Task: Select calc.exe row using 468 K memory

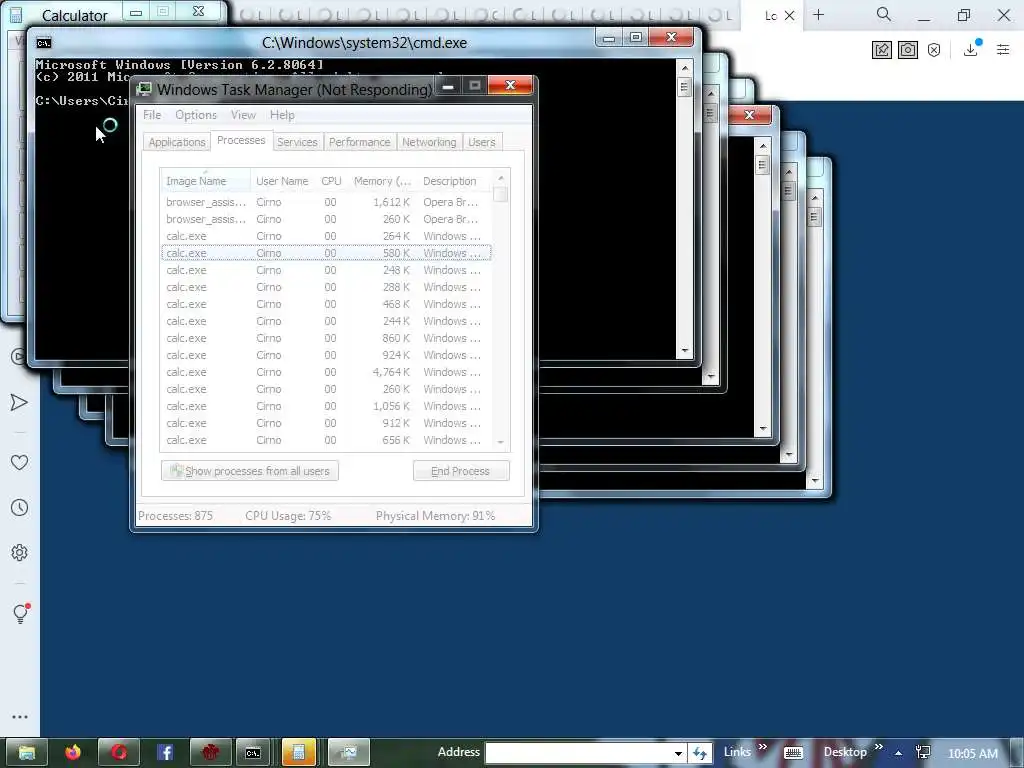Action: click(326, 304)
